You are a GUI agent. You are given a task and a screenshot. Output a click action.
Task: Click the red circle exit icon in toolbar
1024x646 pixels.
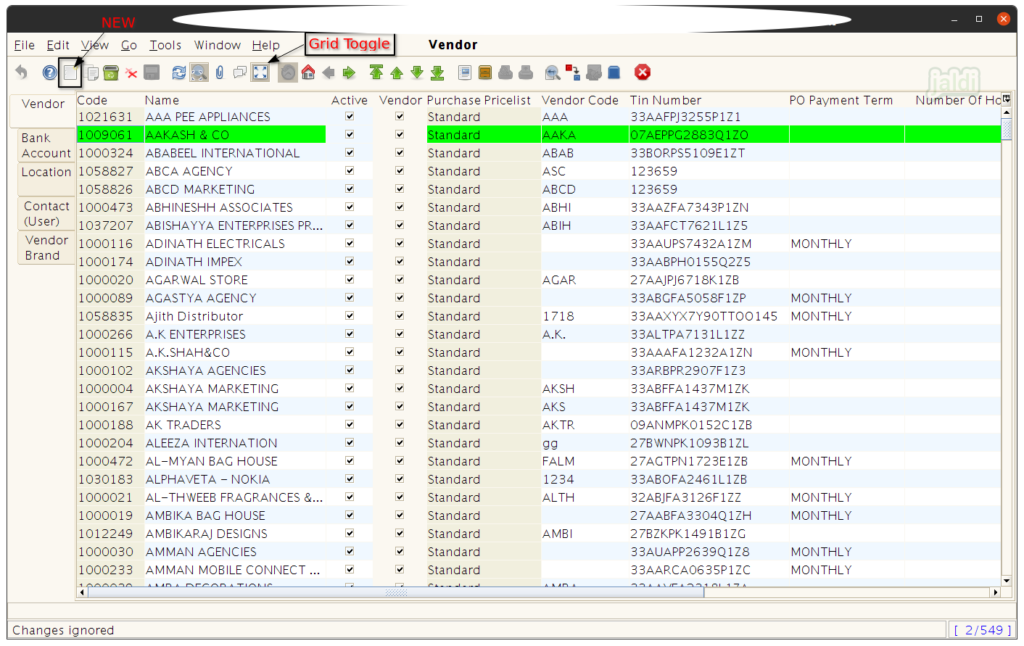[x=643, y=72]
